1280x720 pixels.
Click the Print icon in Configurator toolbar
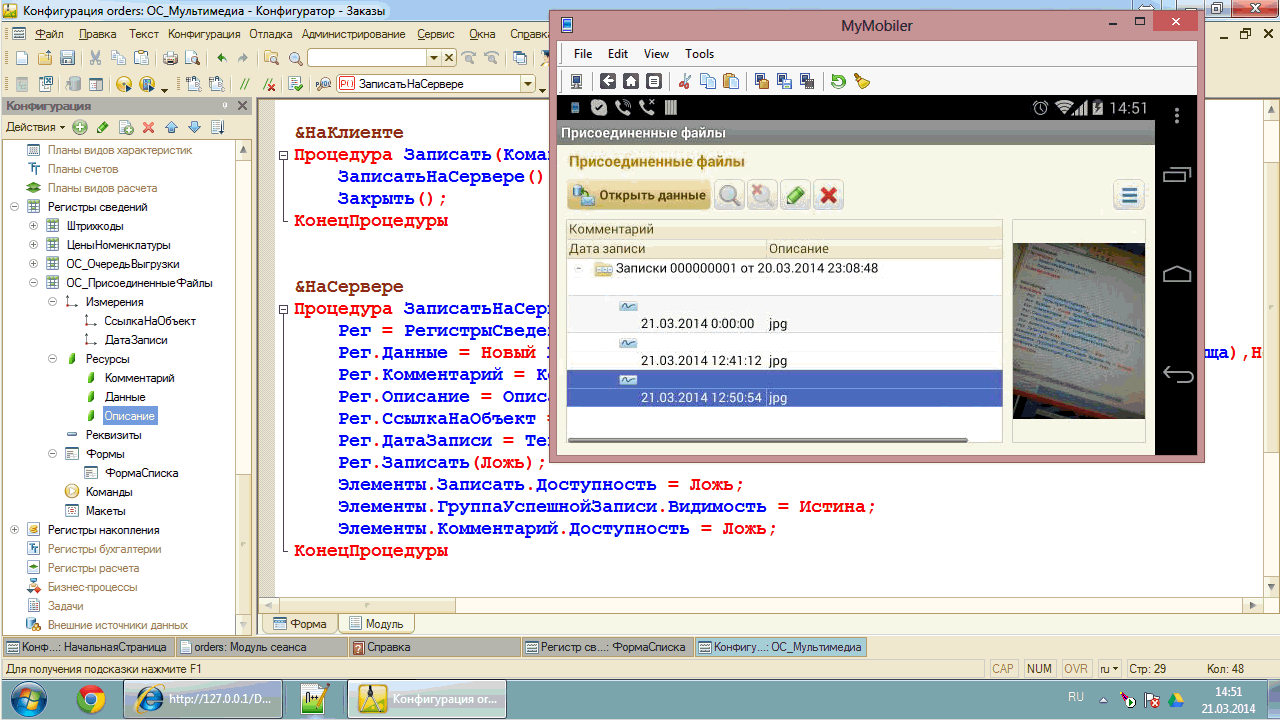(170, 58)
